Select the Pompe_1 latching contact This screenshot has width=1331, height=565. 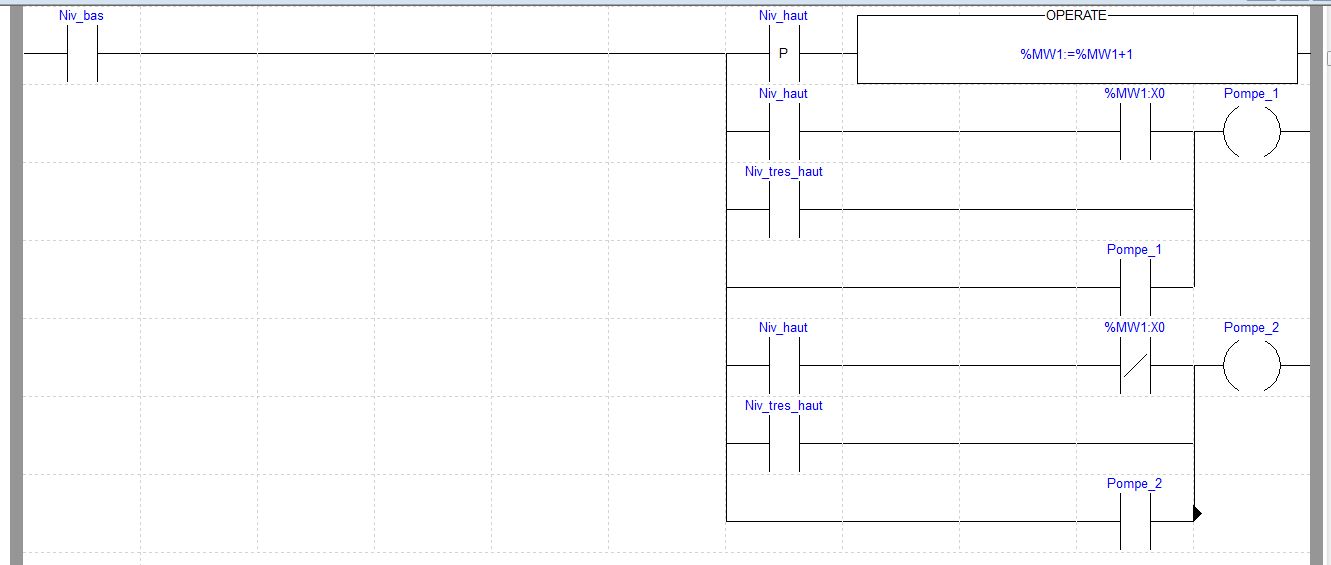(1135, 287)
